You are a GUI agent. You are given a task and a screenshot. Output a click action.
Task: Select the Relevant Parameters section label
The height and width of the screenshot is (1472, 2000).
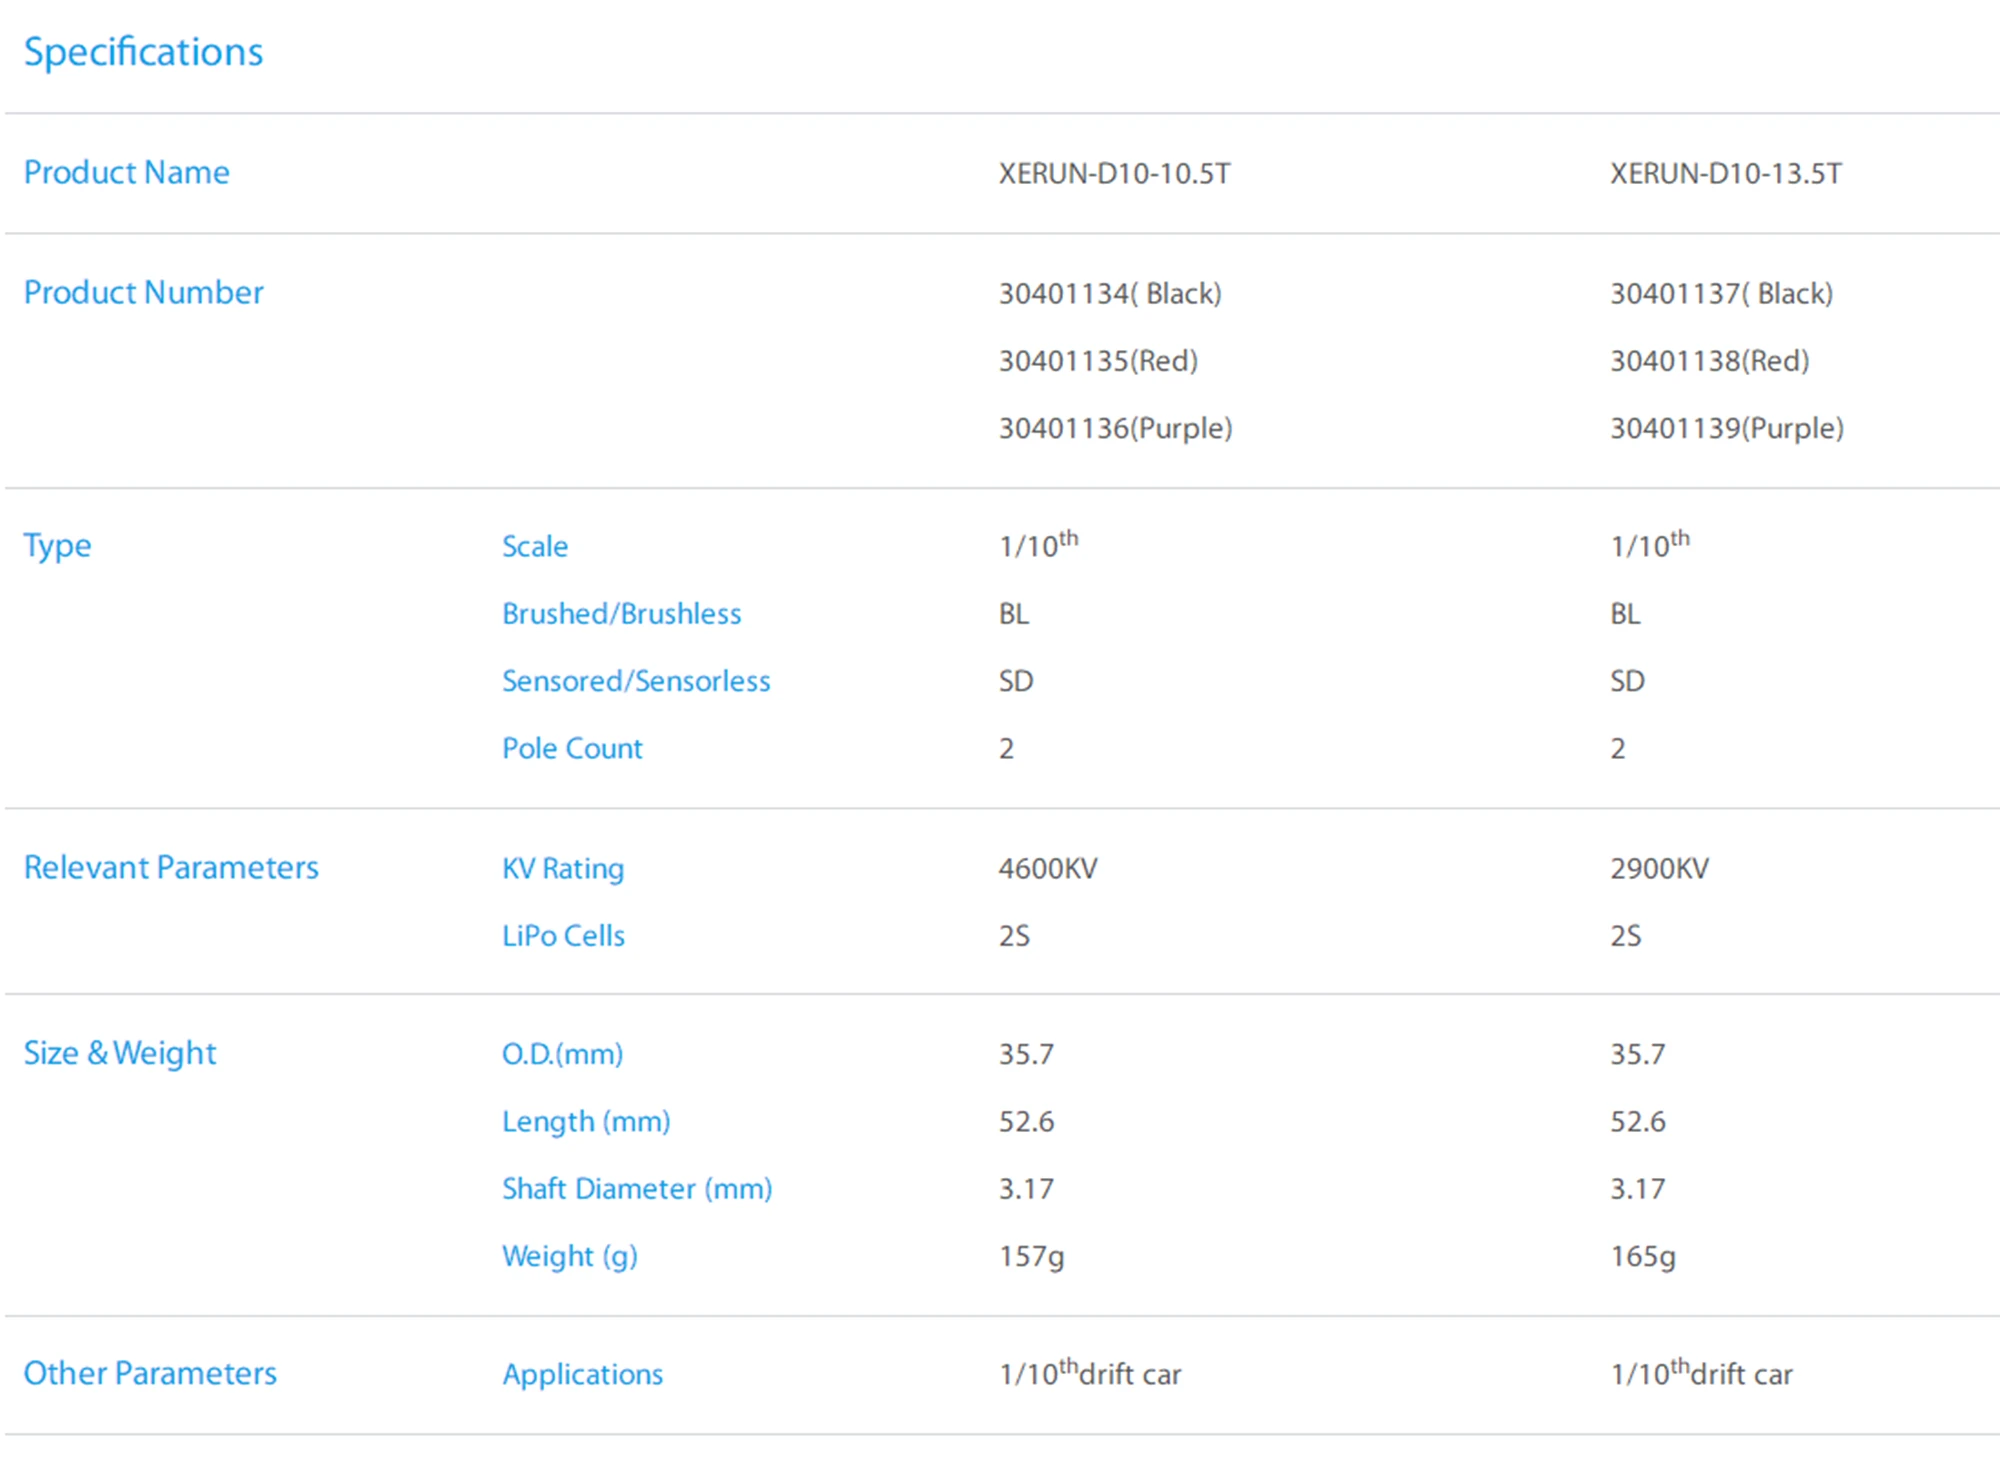point(171,867)
